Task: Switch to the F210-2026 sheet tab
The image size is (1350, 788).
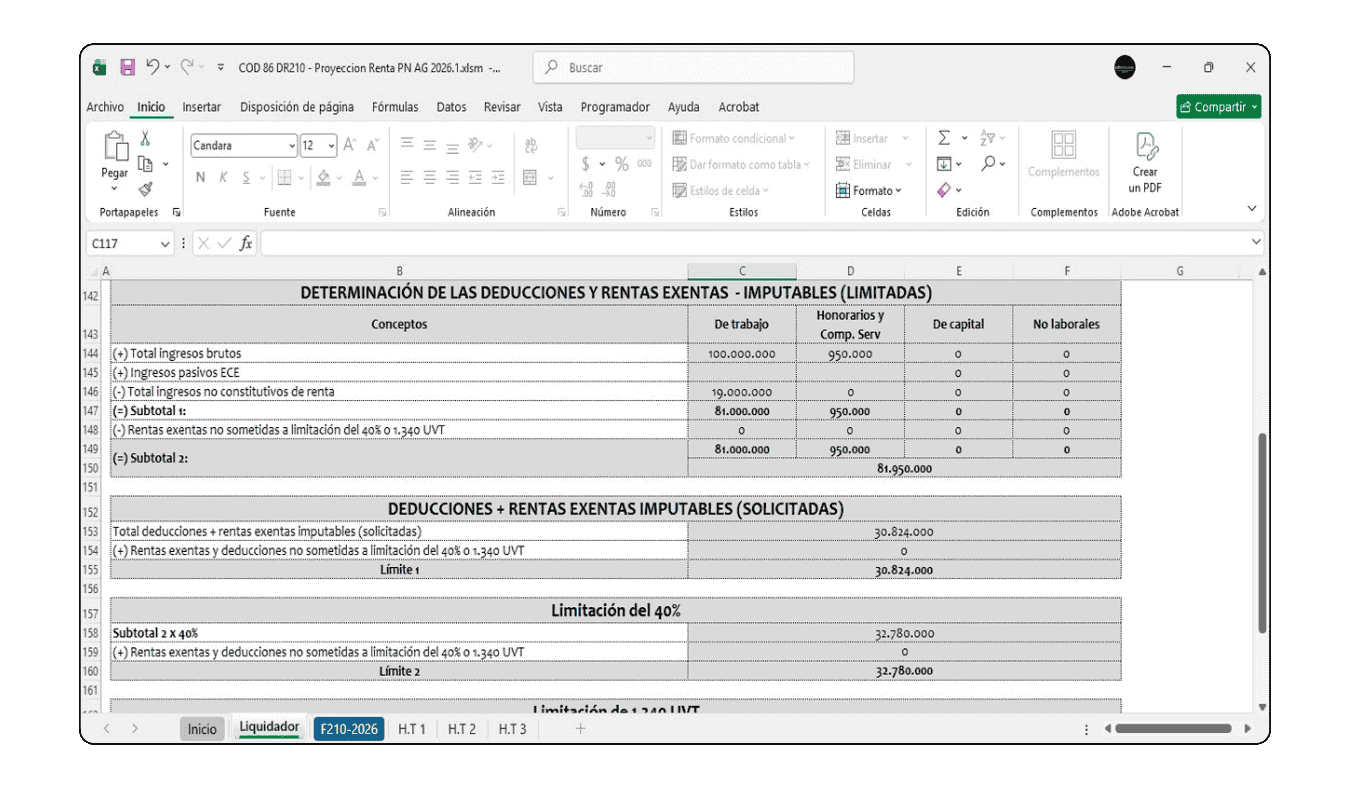Action: tap(349, 729)
